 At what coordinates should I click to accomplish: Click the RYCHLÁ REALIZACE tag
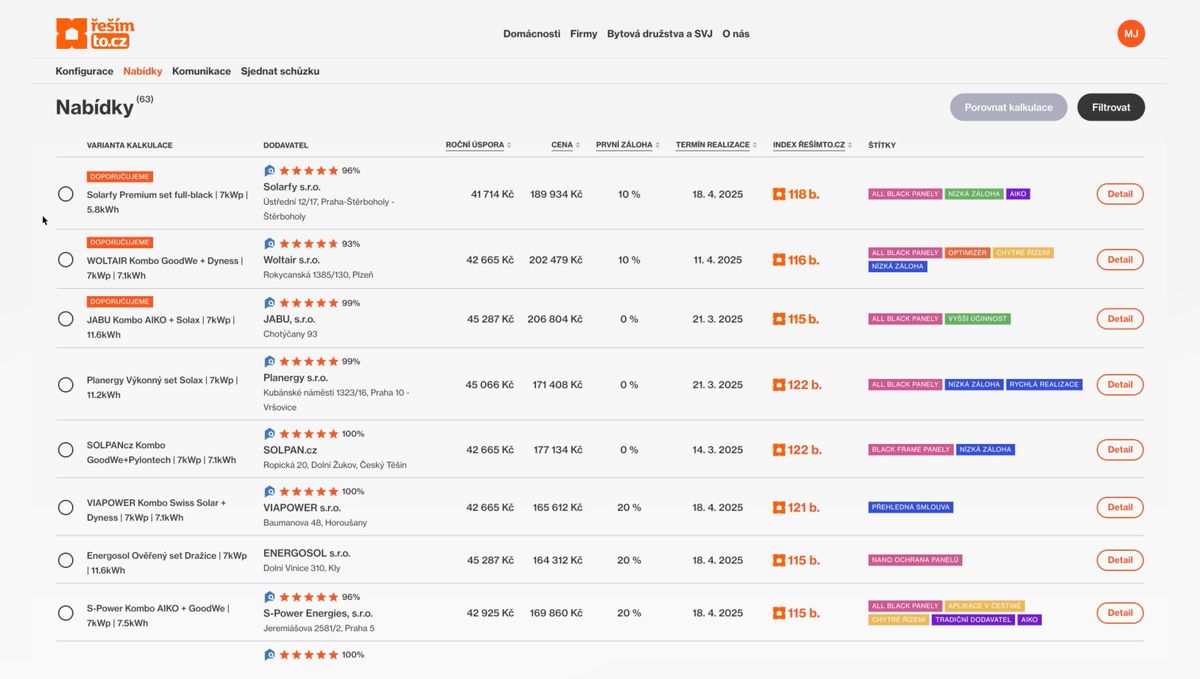[1044, 384]
